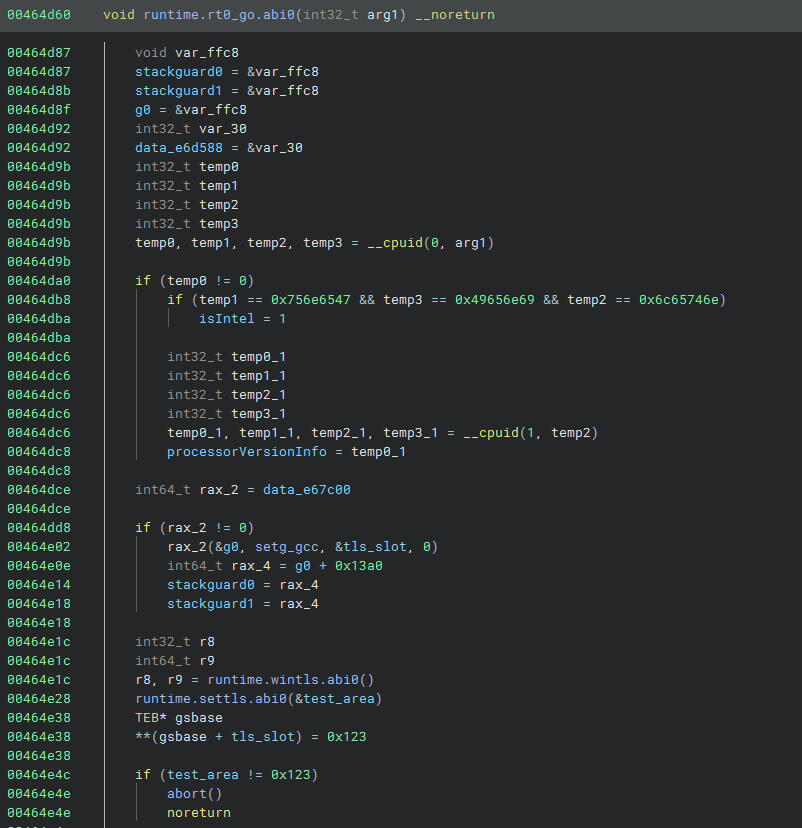
Task: Open the data_e67c00 global reference
Action: tap(307, 490)
